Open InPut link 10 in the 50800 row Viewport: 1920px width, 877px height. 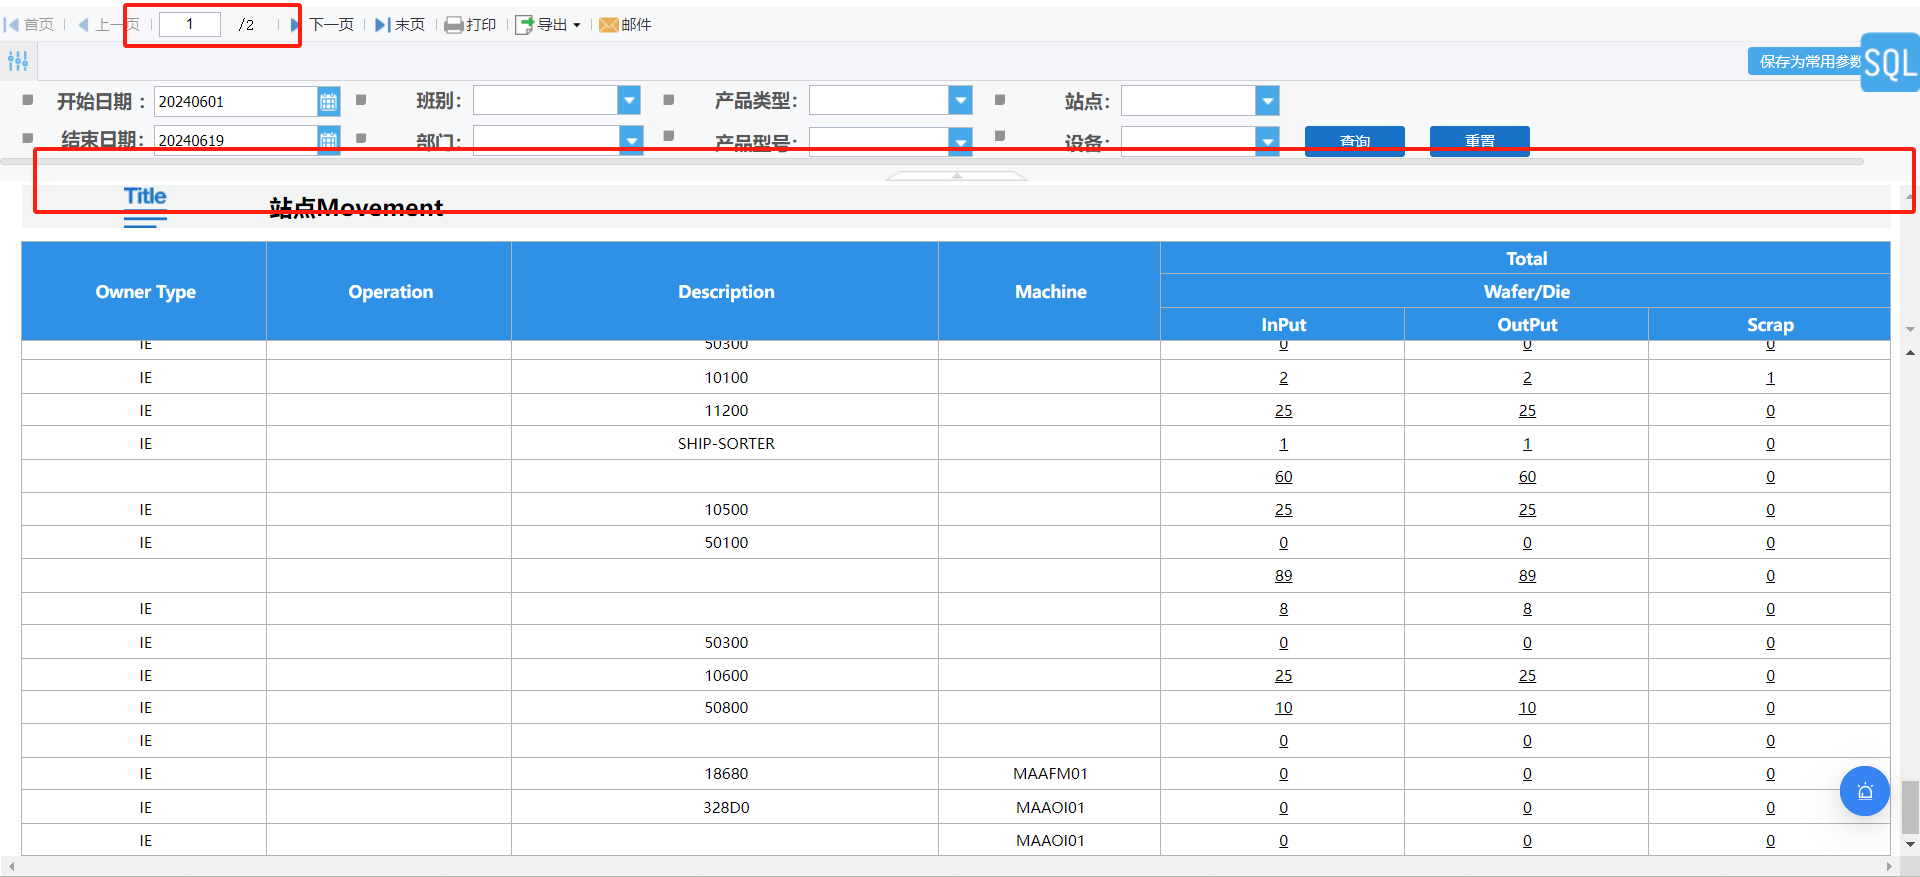[1283, 708]
